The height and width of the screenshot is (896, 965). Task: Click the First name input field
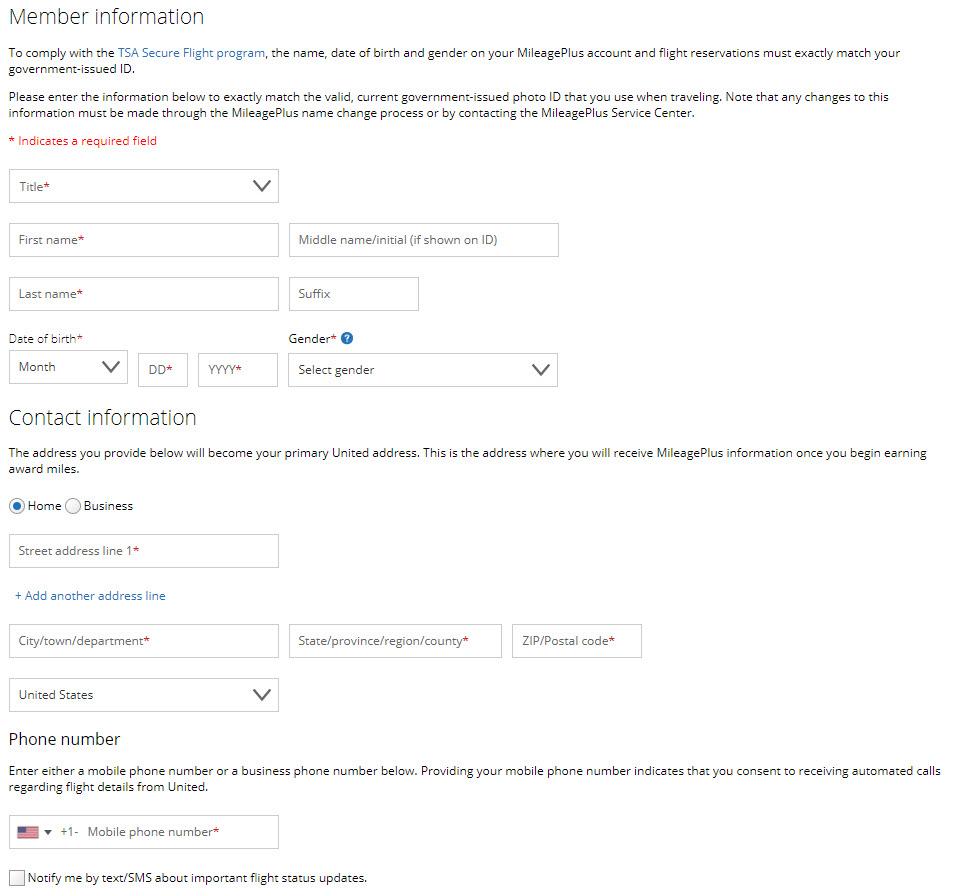144,240
